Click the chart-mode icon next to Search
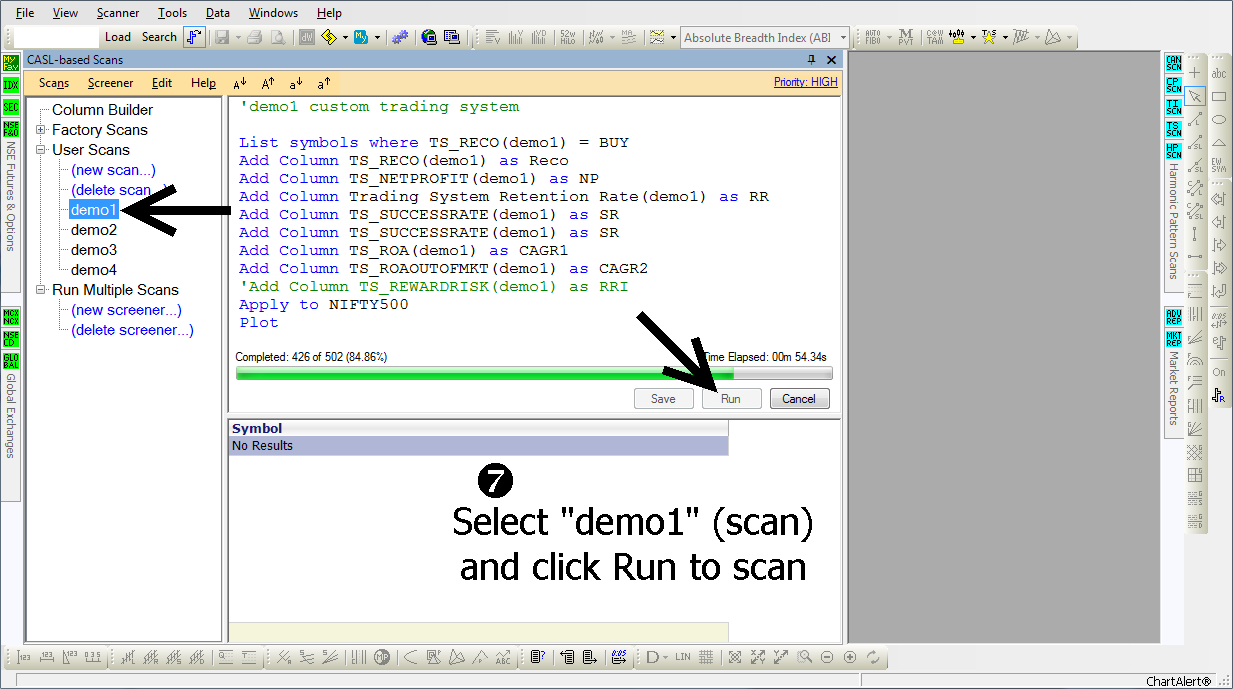Image resolution: width=1233 pixels, height=689 pixels. 194,37
